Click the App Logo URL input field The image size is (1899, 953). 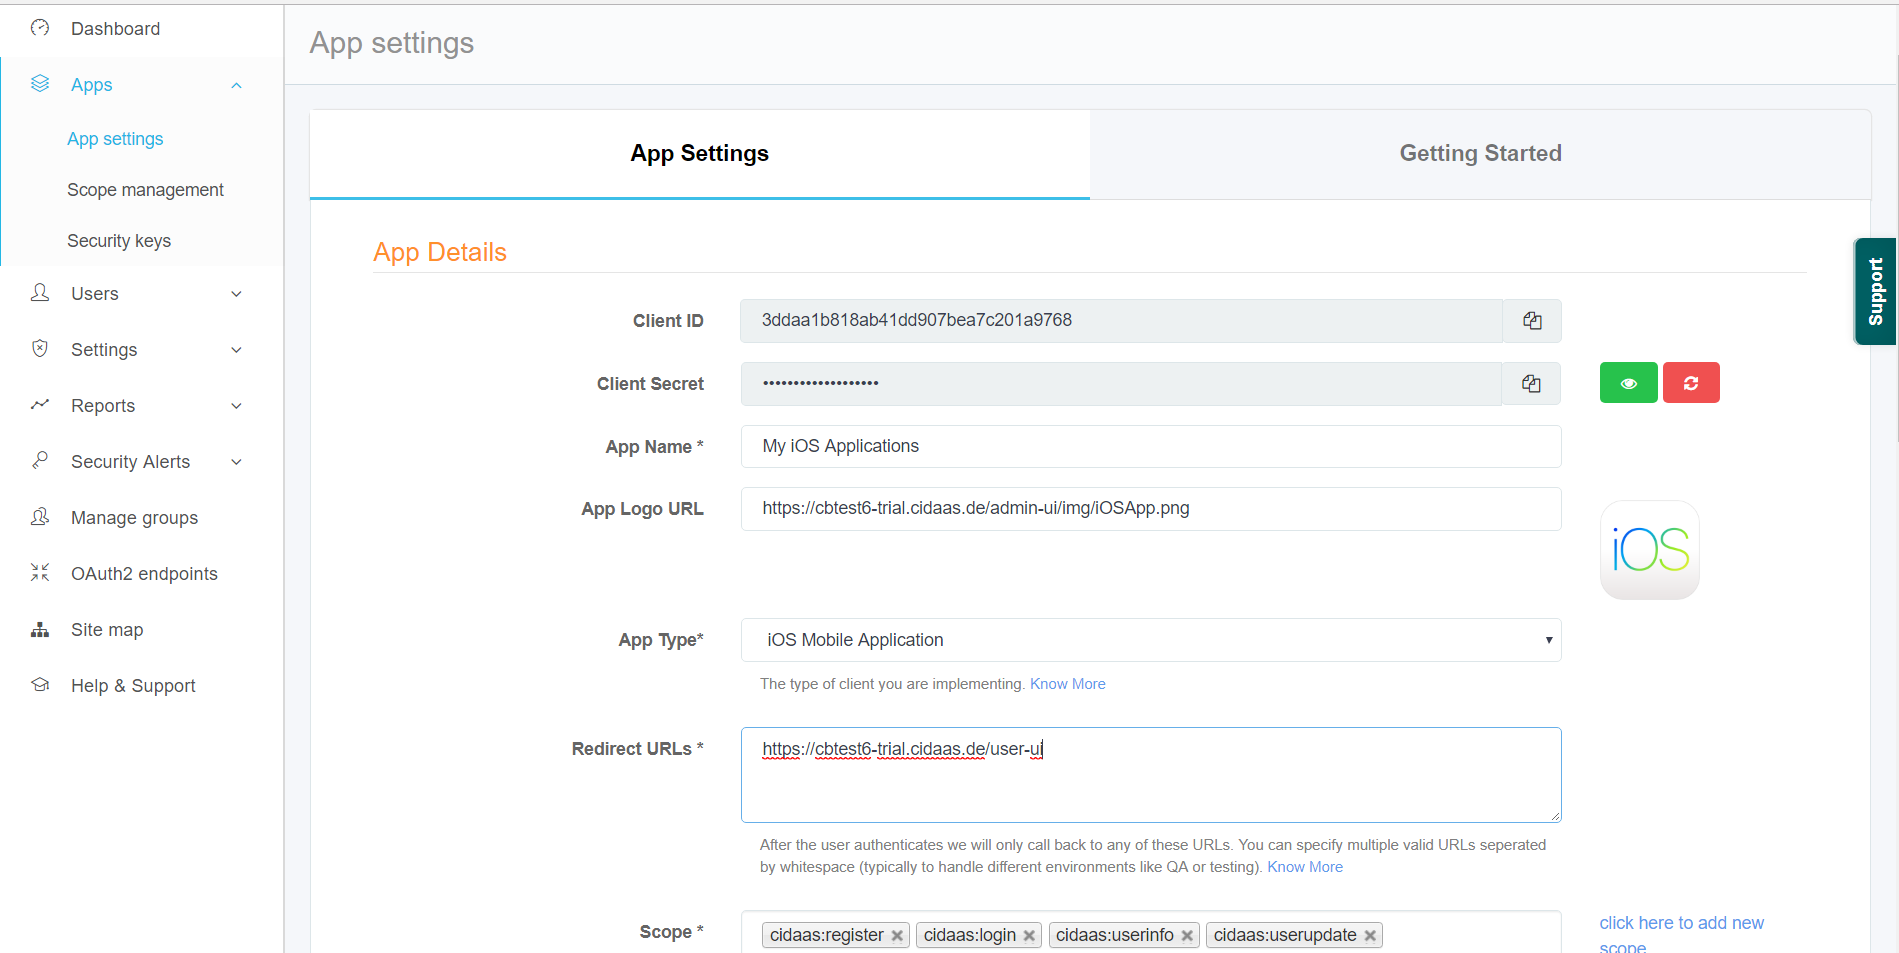pyautogui.click(x=1151, y=509)
